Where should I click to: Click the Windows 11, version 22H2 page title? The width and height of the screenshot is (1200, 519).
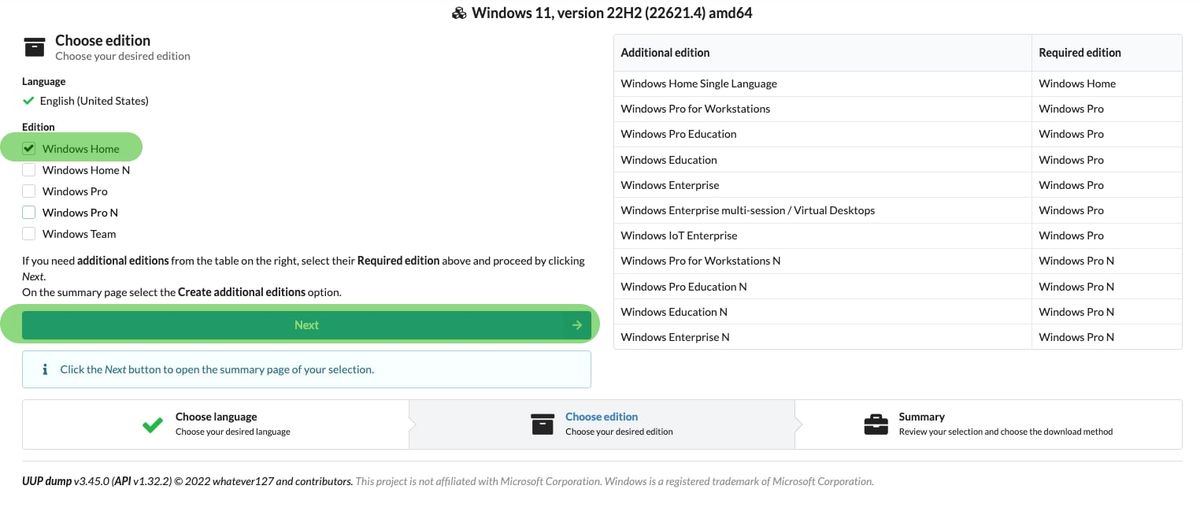click(x=610, y=13)
